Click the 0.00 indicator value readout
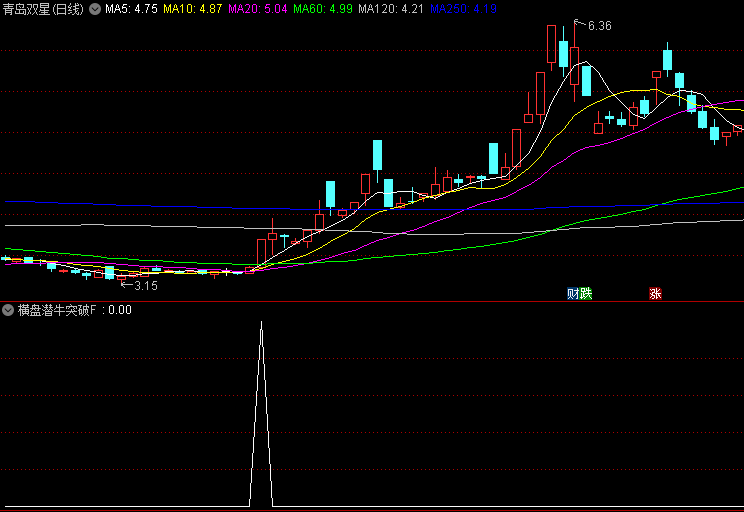Viewport: 744px width, 512px height. click(x=119, y=310)
